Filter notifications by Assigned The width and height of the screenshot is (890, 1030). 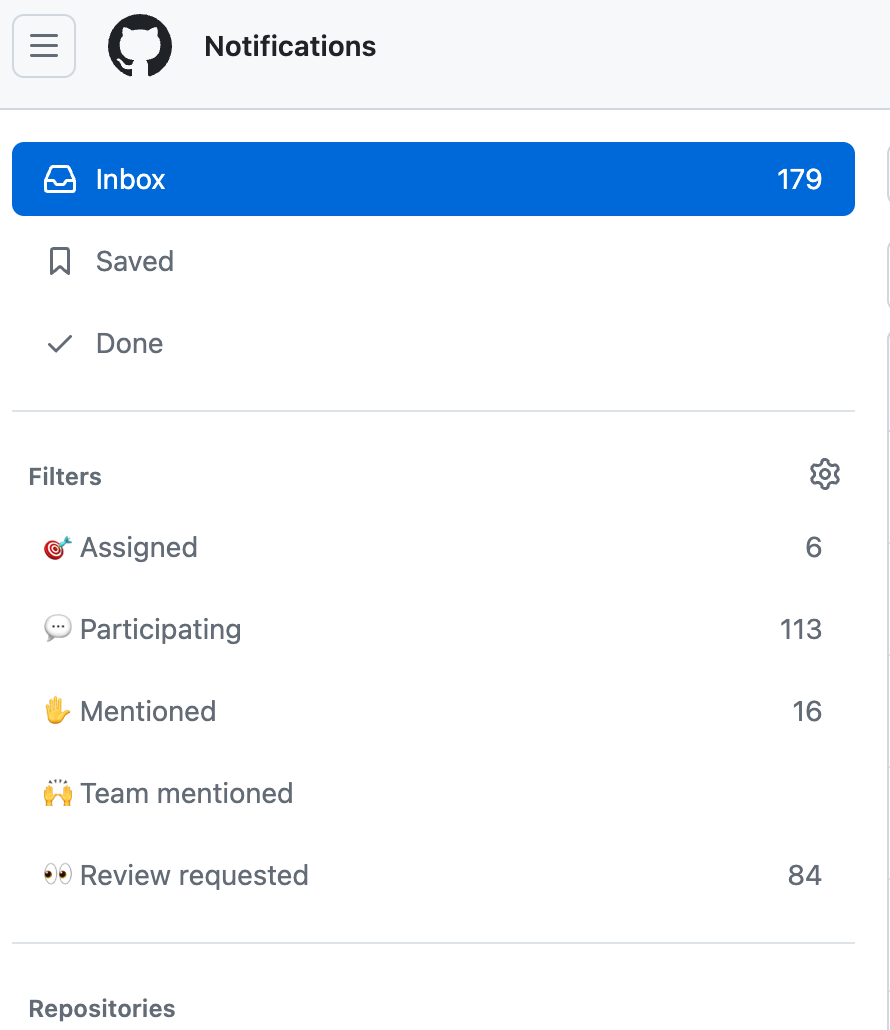(139, 548)
